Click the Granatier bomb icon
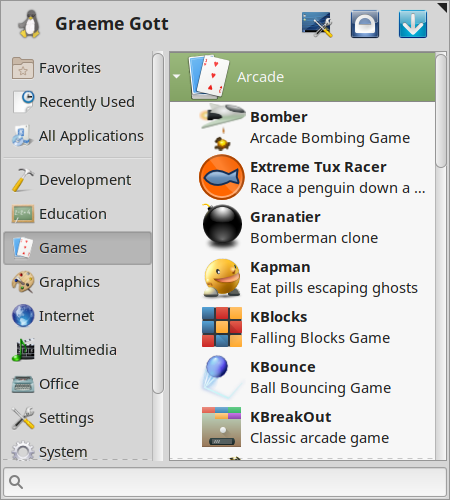Viewport: 450px width, 500px height. pyautogui.click(x=222, y=227)
